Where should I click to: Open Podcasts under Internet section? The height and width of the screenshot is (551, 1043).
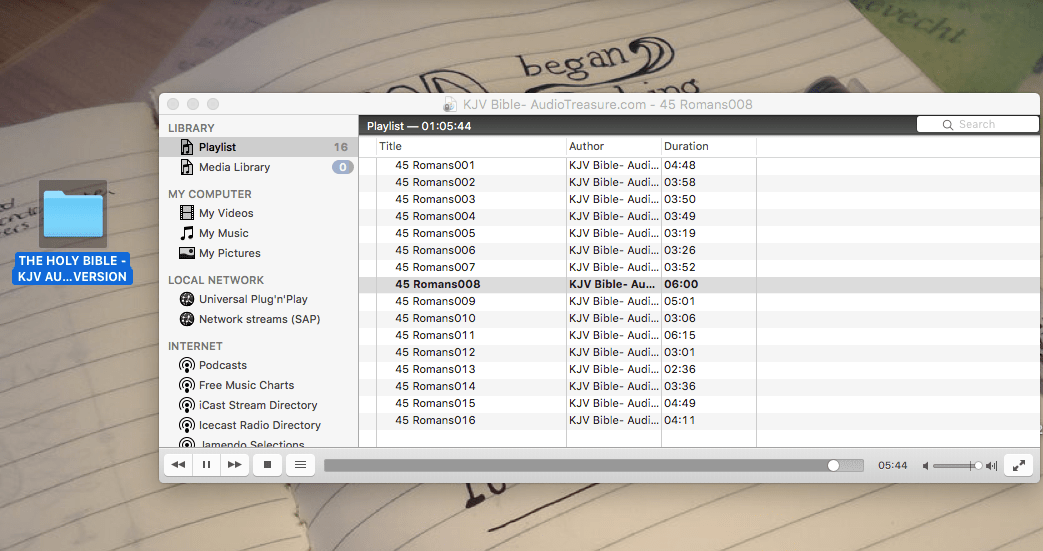point(222,365)
